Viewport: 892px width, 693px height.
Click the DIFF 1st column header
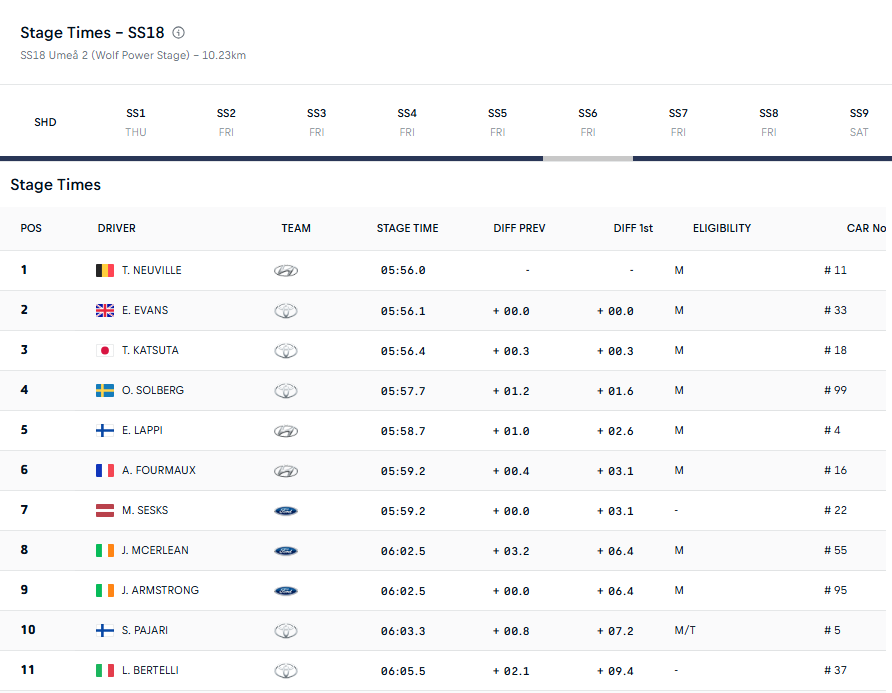(x=633, y=228)
